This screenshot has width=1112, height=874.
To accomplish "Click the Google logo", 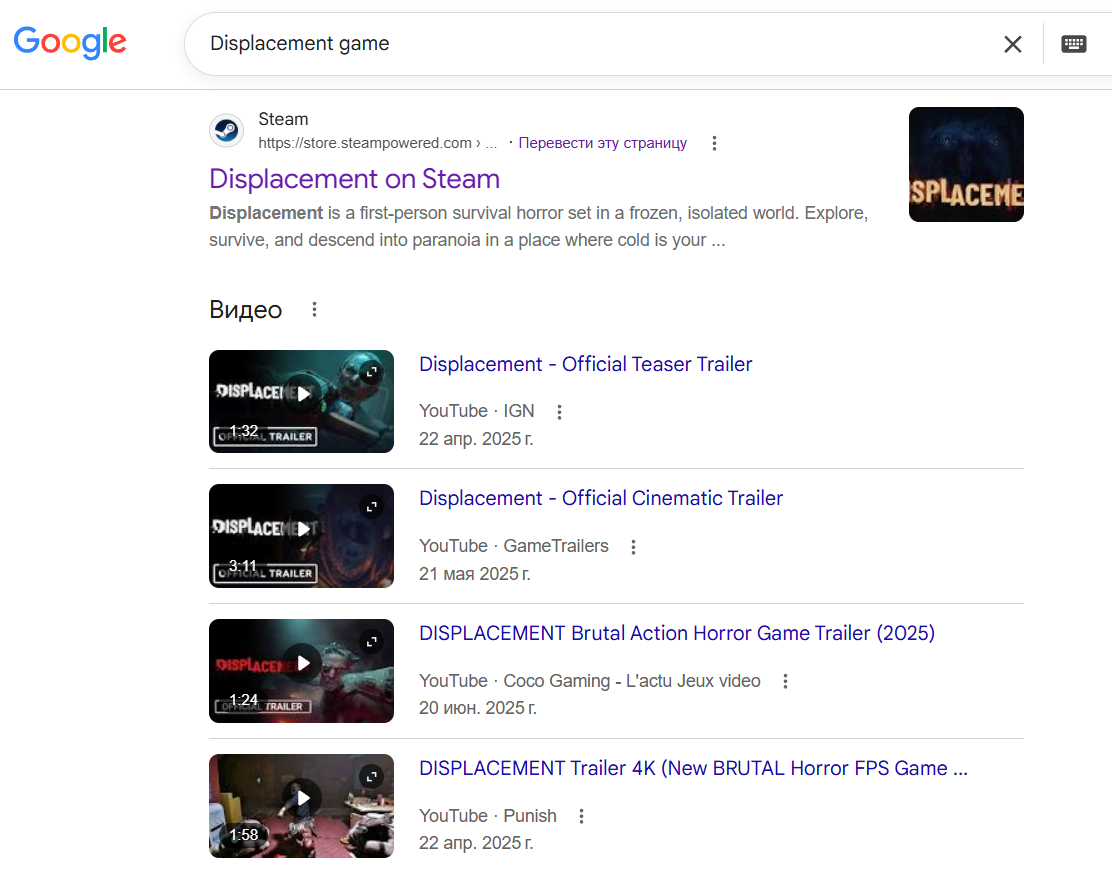I will (x=70, y=43).
